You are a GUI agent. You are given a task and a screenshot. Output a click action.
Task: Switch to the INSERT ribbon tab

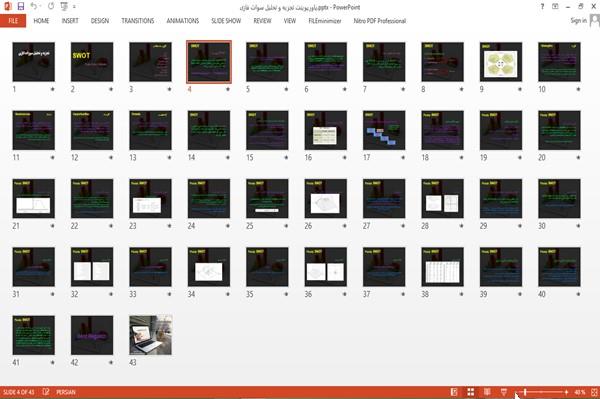pos(70,21)
